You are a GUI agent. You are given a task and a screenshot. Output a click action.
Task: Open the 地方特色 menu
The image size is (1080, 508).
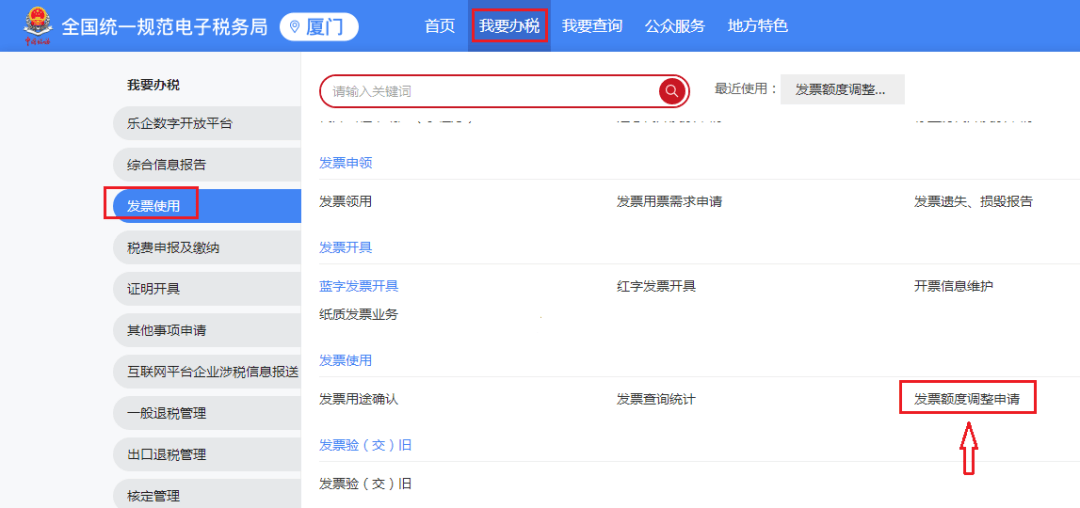pos(757,26)
